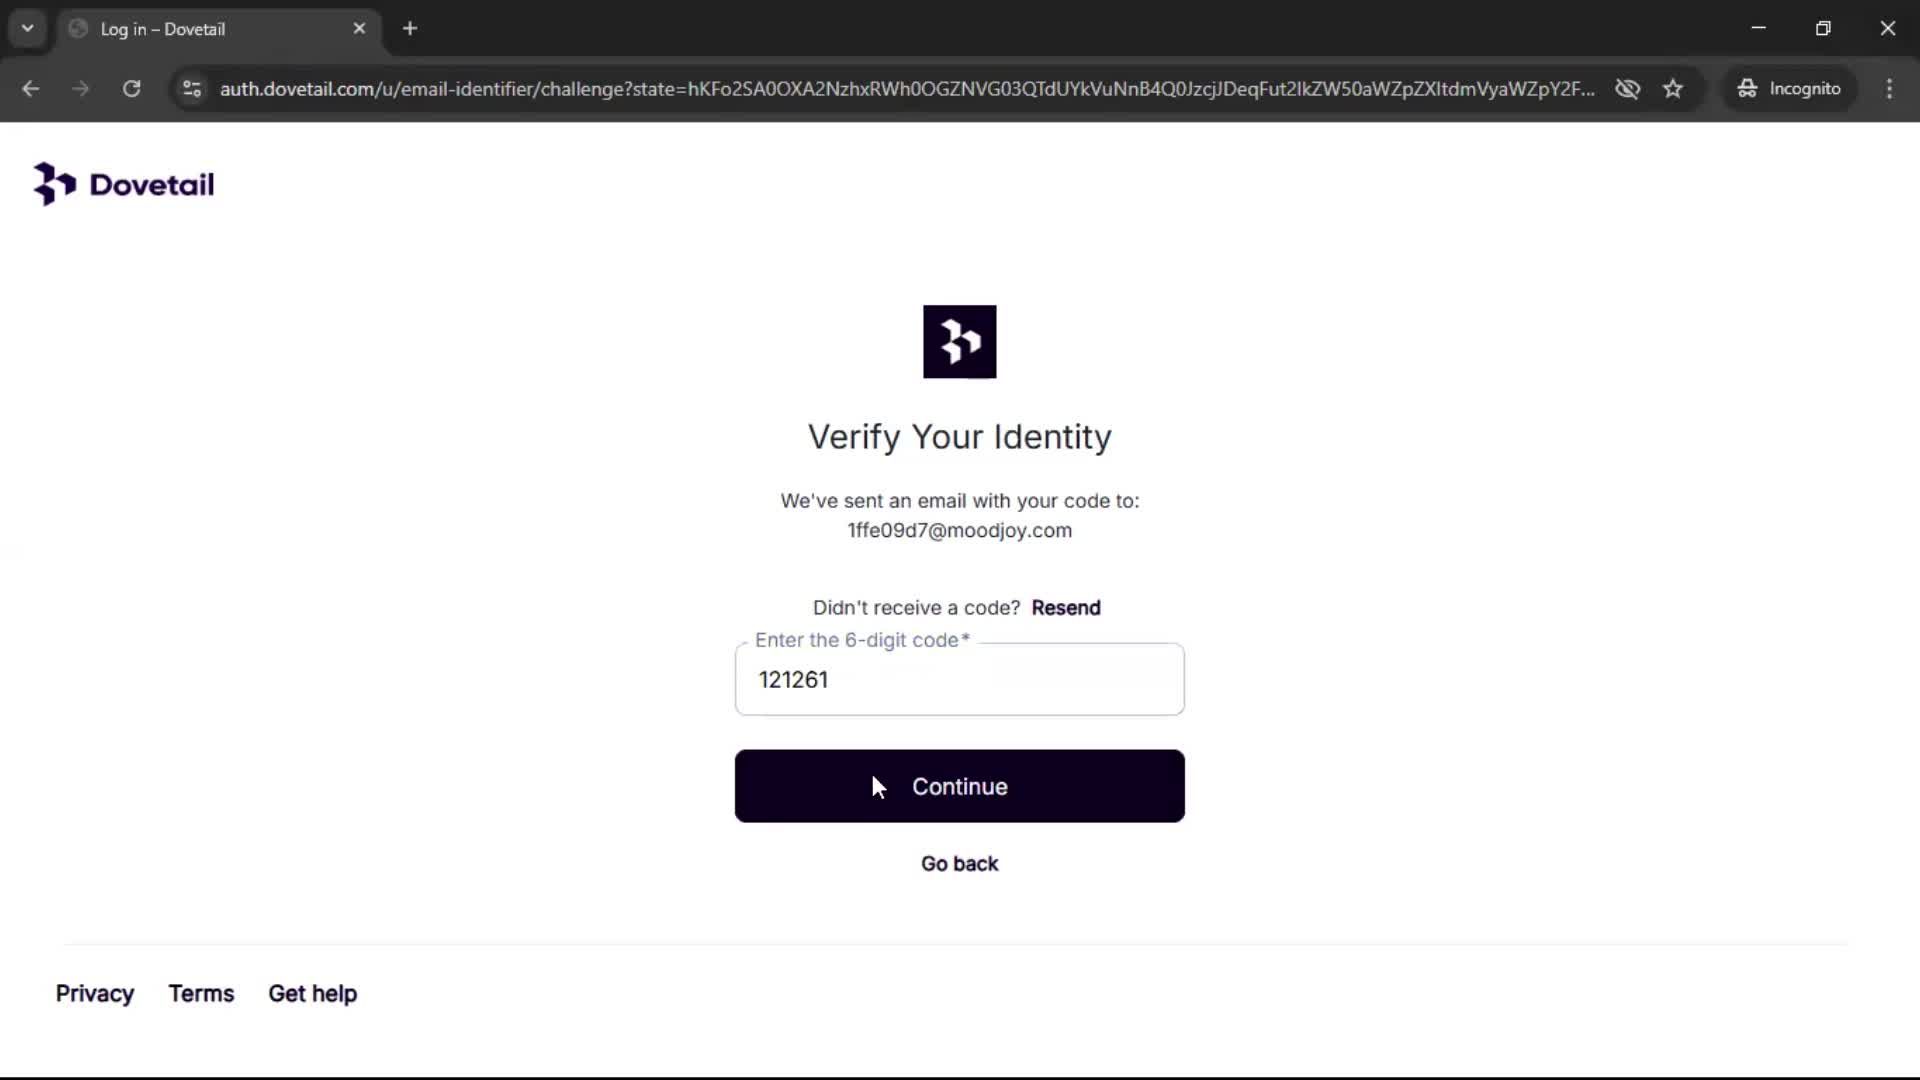Image resolution: width=1920 pixels, height=1080 pixels.
Task: Click the Dovetail logo in page header
Action: click(x=124, y=184)
